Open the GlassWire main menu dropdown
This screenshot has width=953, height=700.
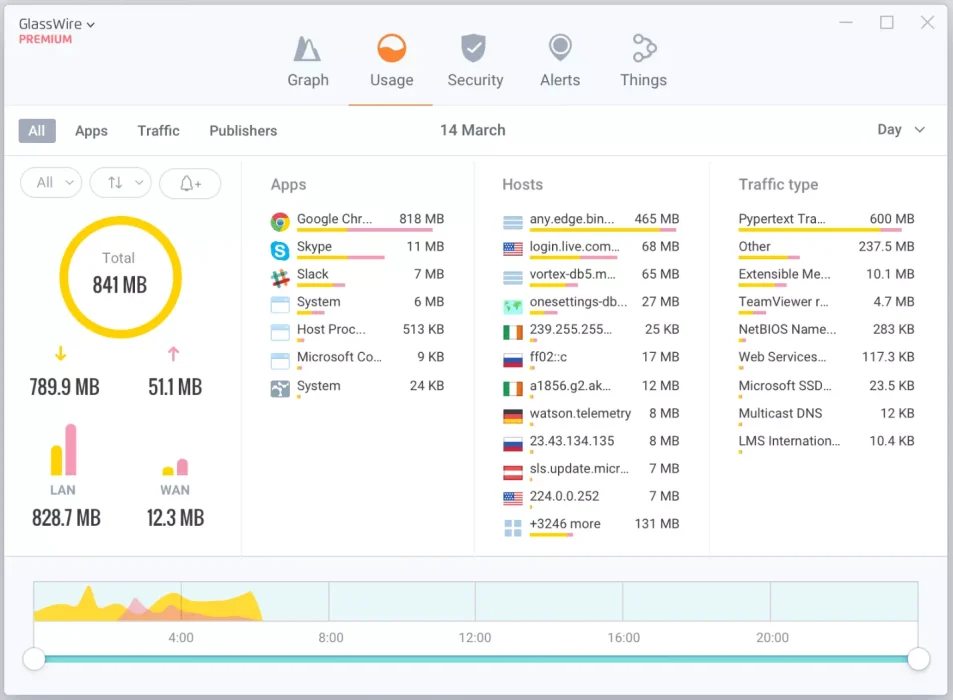(57, 24)
